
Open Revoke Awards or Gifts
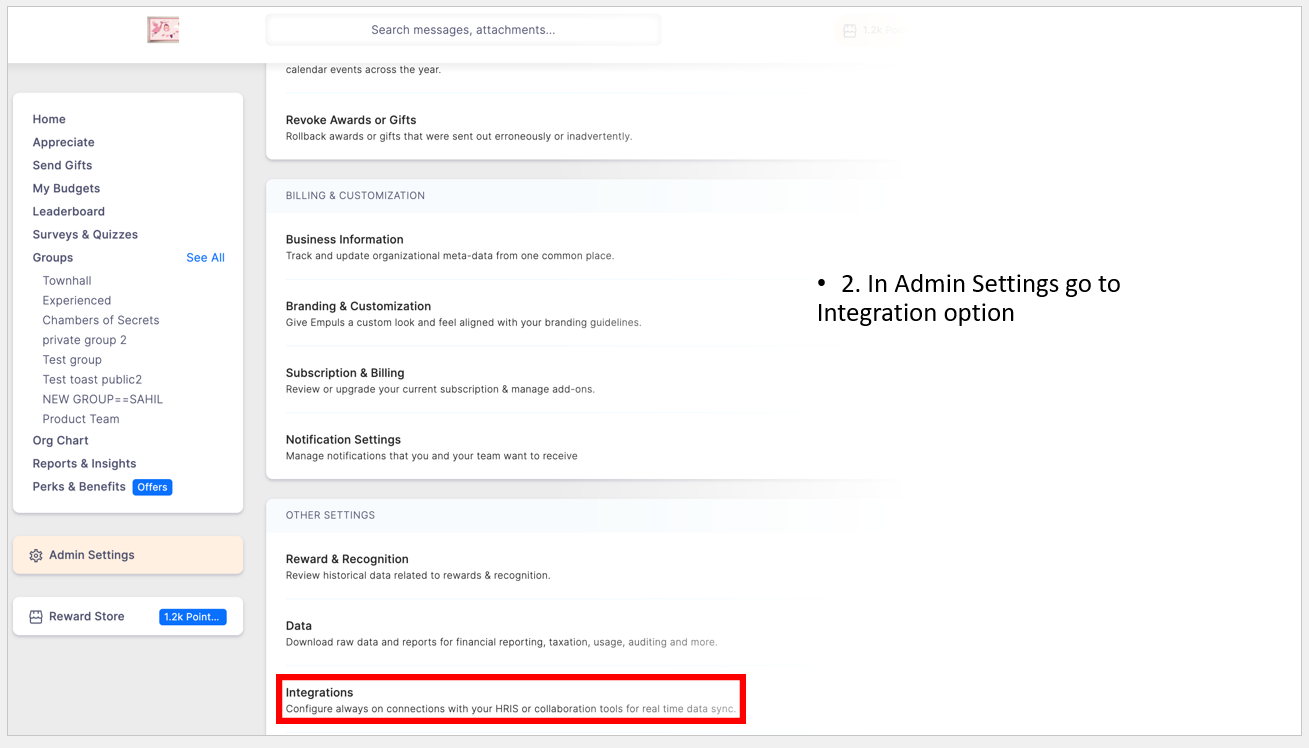point(351,120)
